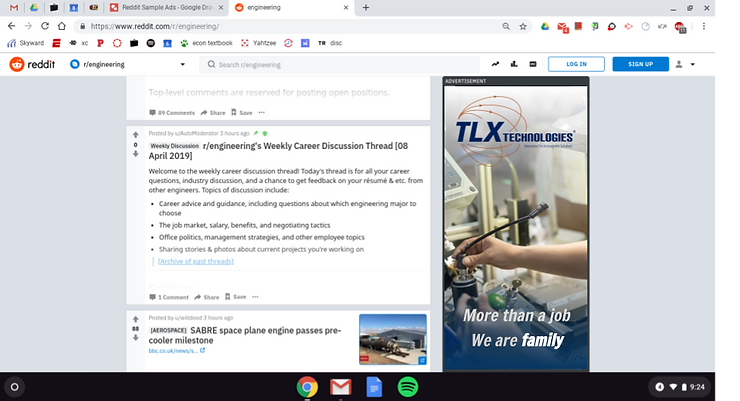Open Gmail from the shelf
Viewport: 740px width, 401px height.
[x=341, y=387]
